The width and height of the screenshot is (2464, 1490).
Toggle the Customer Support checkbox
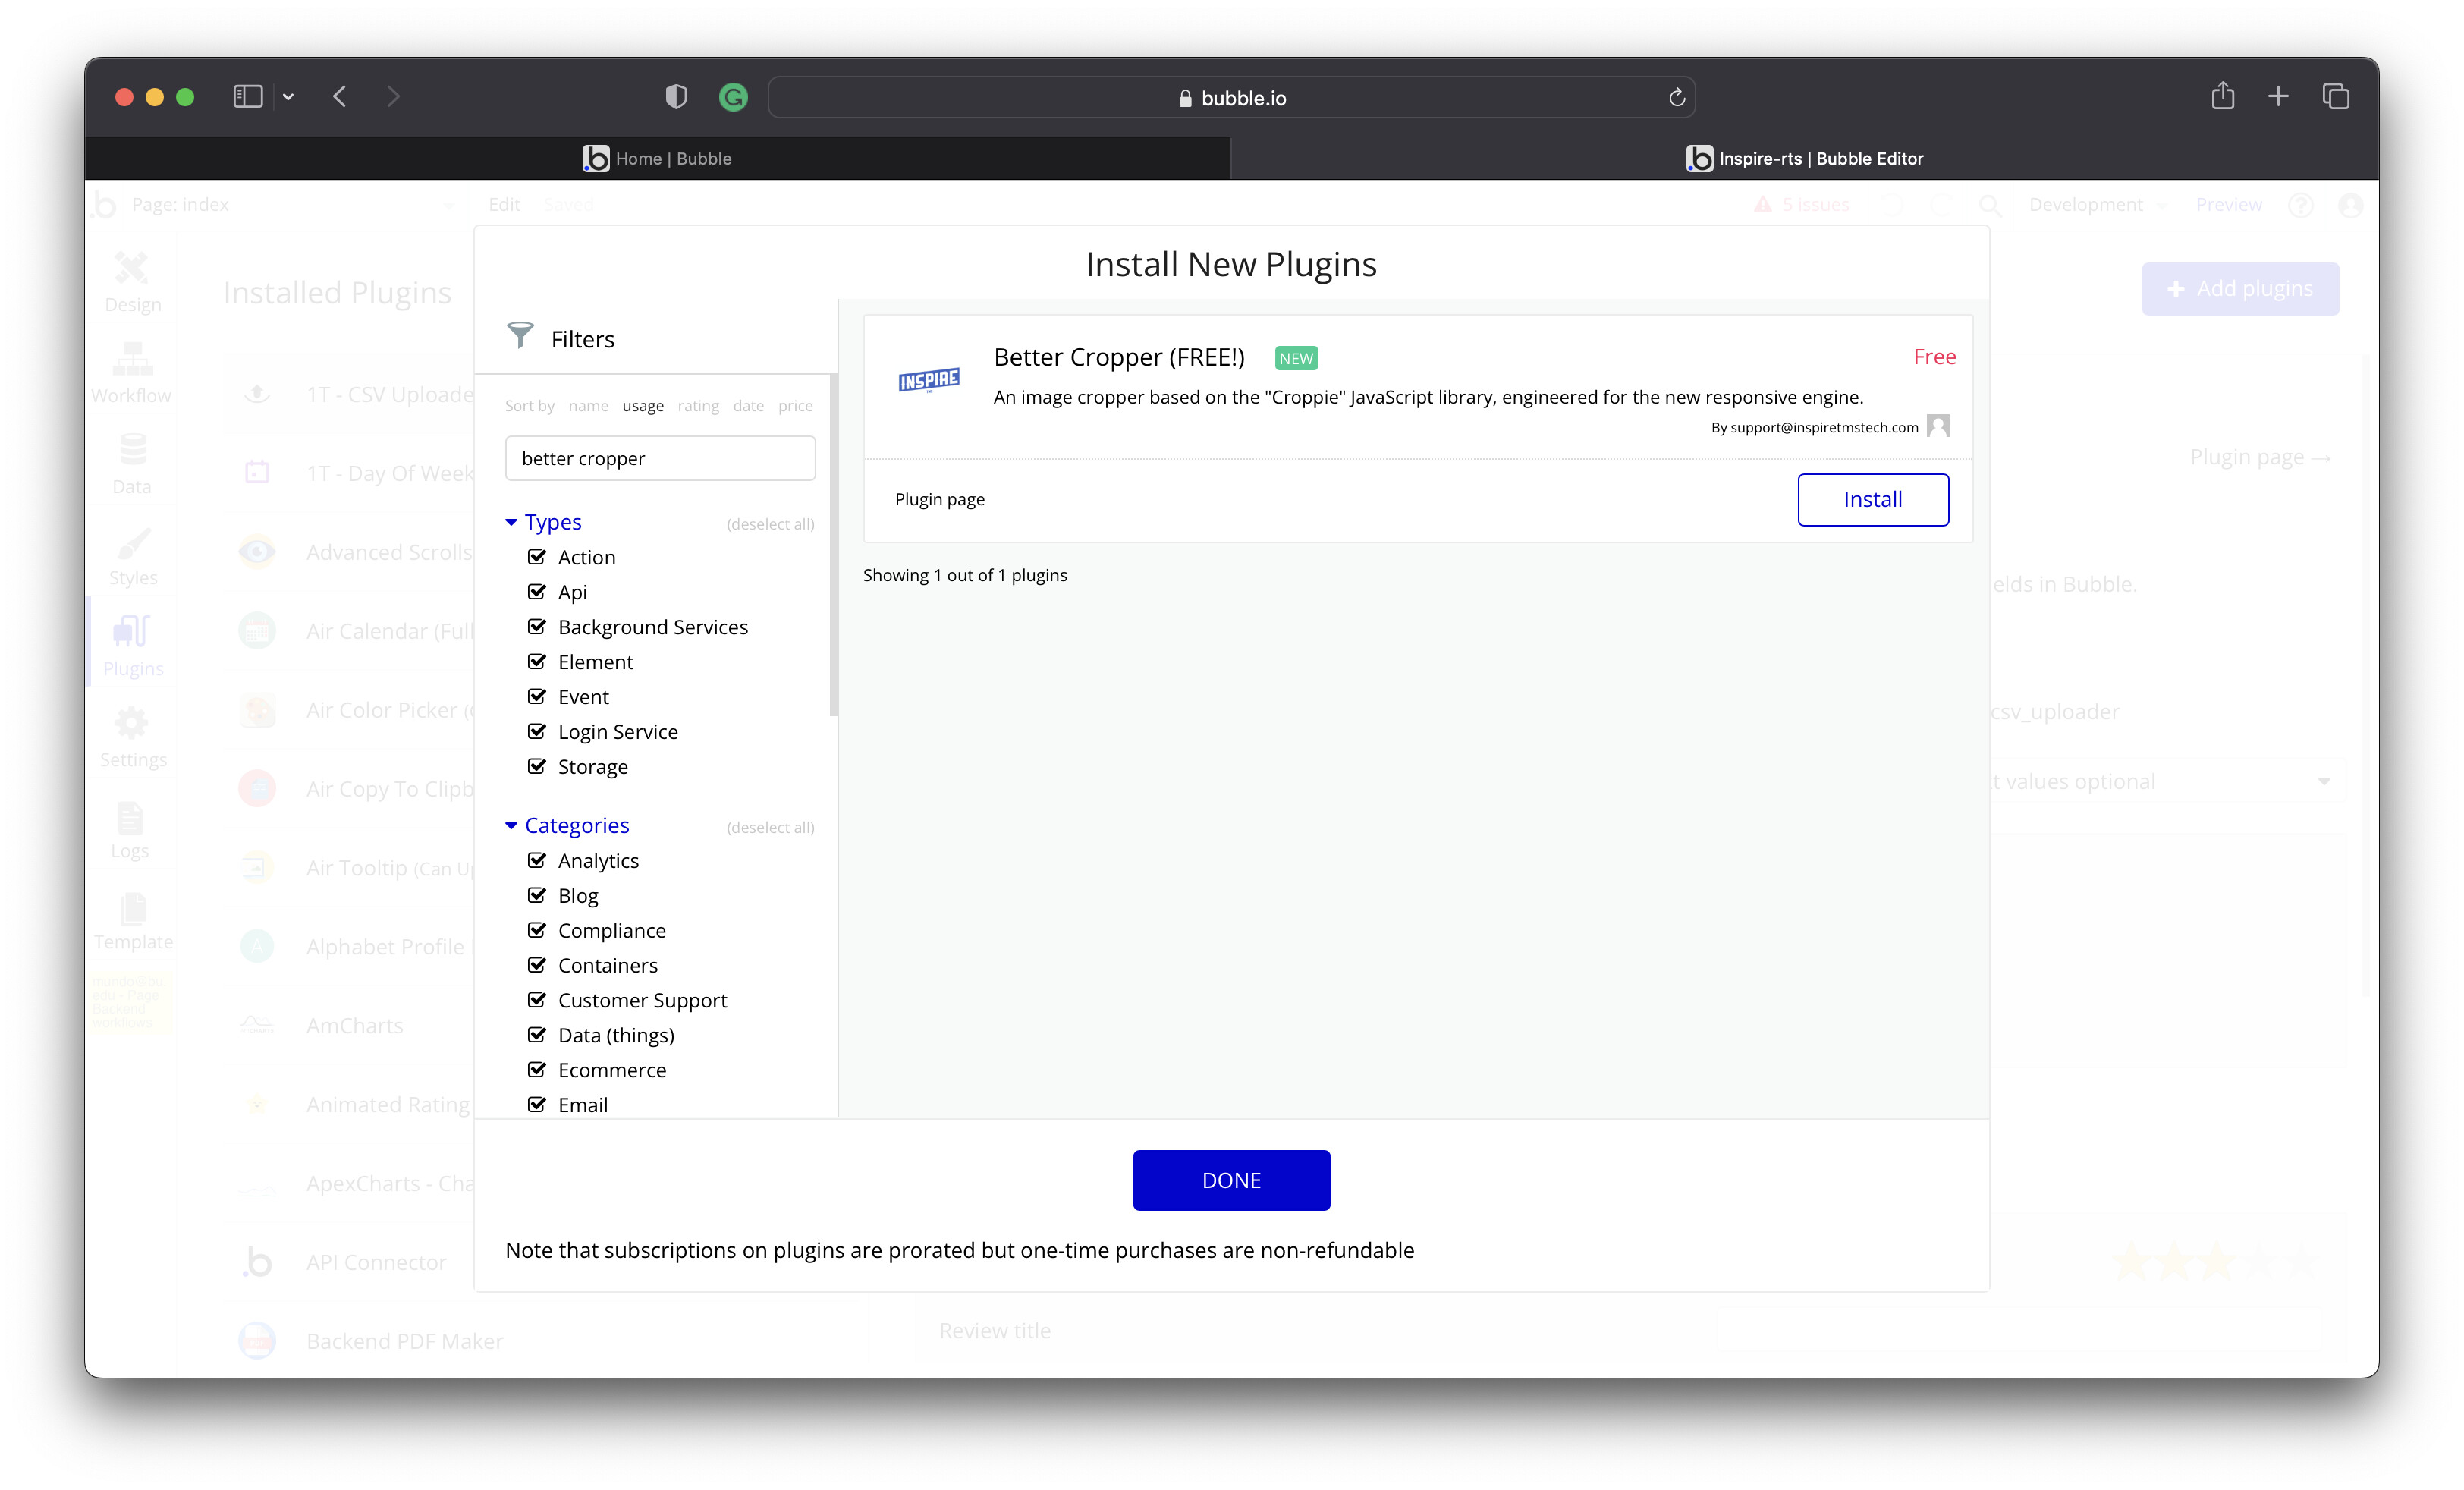coord(537,1001)
